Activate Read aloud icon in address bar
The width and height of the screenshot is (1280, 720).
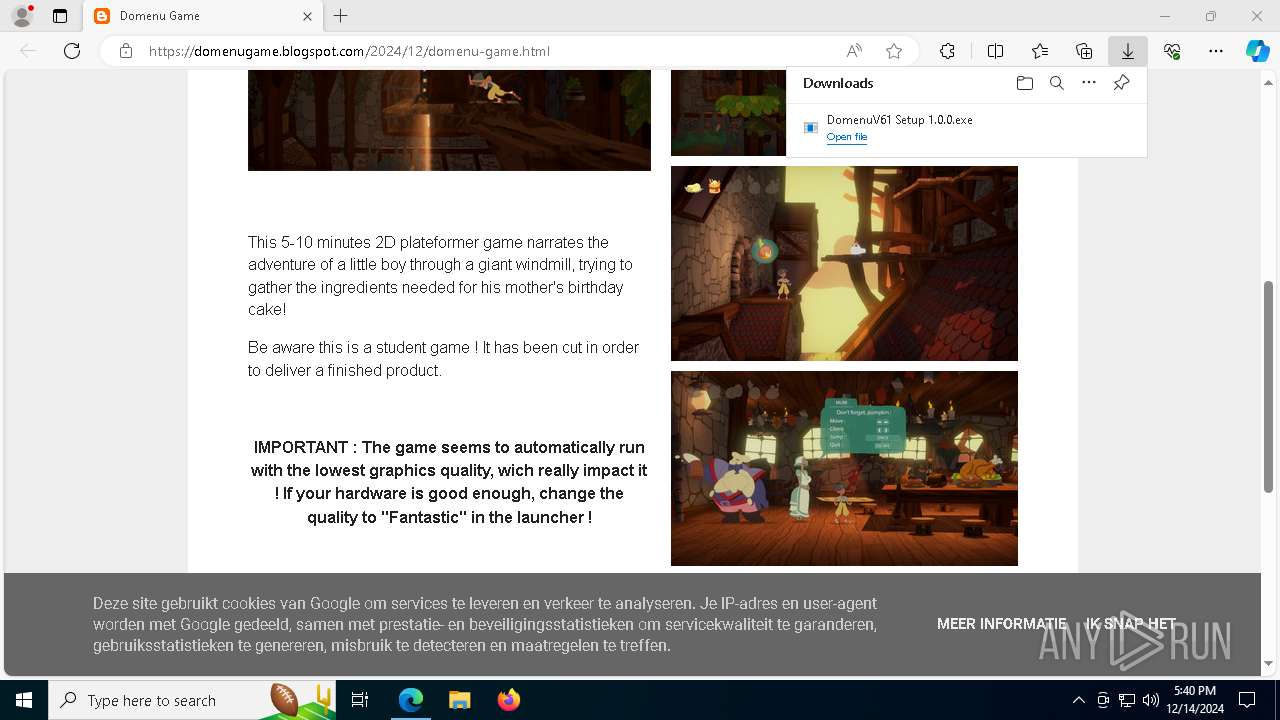tap(854, 51)
